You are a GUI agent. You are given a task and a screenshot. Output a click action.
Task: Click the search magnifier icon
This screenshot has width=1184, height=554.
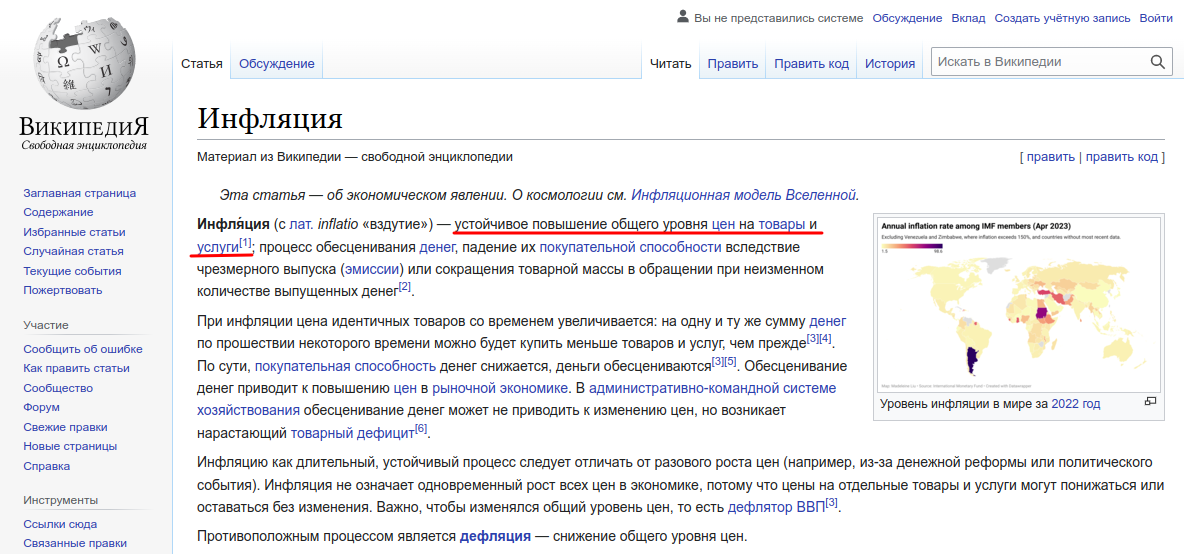(x=1157, y=63)
